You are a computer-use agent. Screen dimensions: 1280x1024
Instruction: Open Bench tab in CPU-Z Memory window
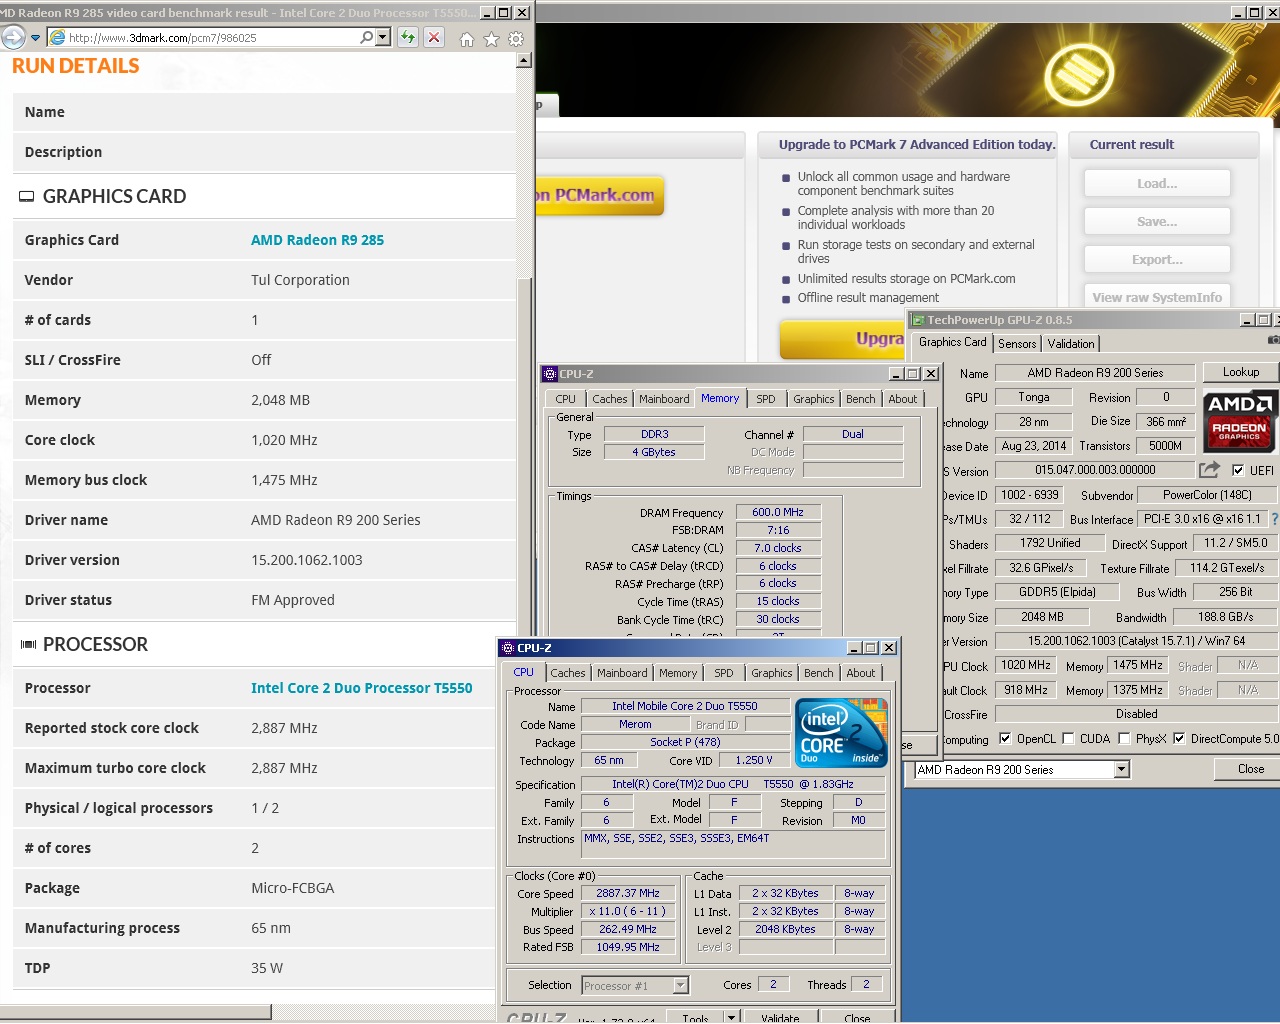coord(860,399)
